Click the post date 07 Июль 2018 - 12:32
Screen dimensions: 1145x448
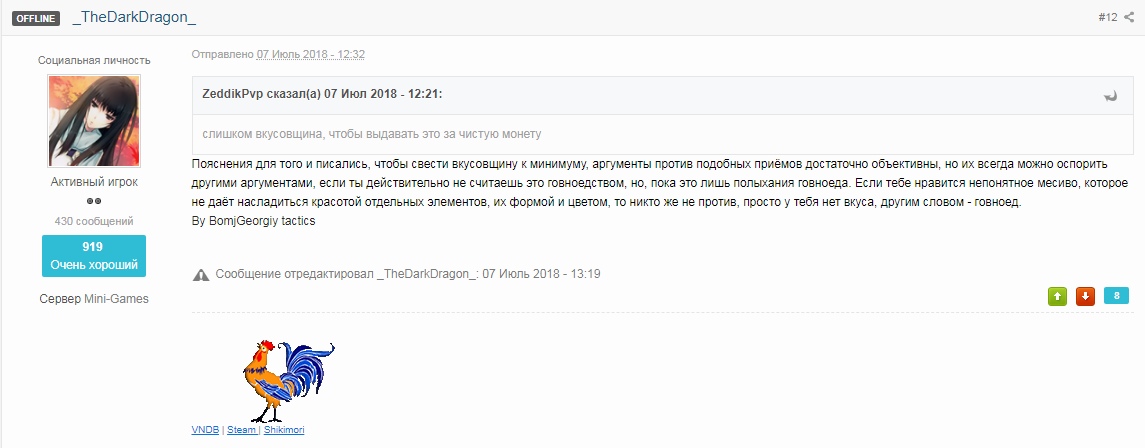tap(310, 54)
